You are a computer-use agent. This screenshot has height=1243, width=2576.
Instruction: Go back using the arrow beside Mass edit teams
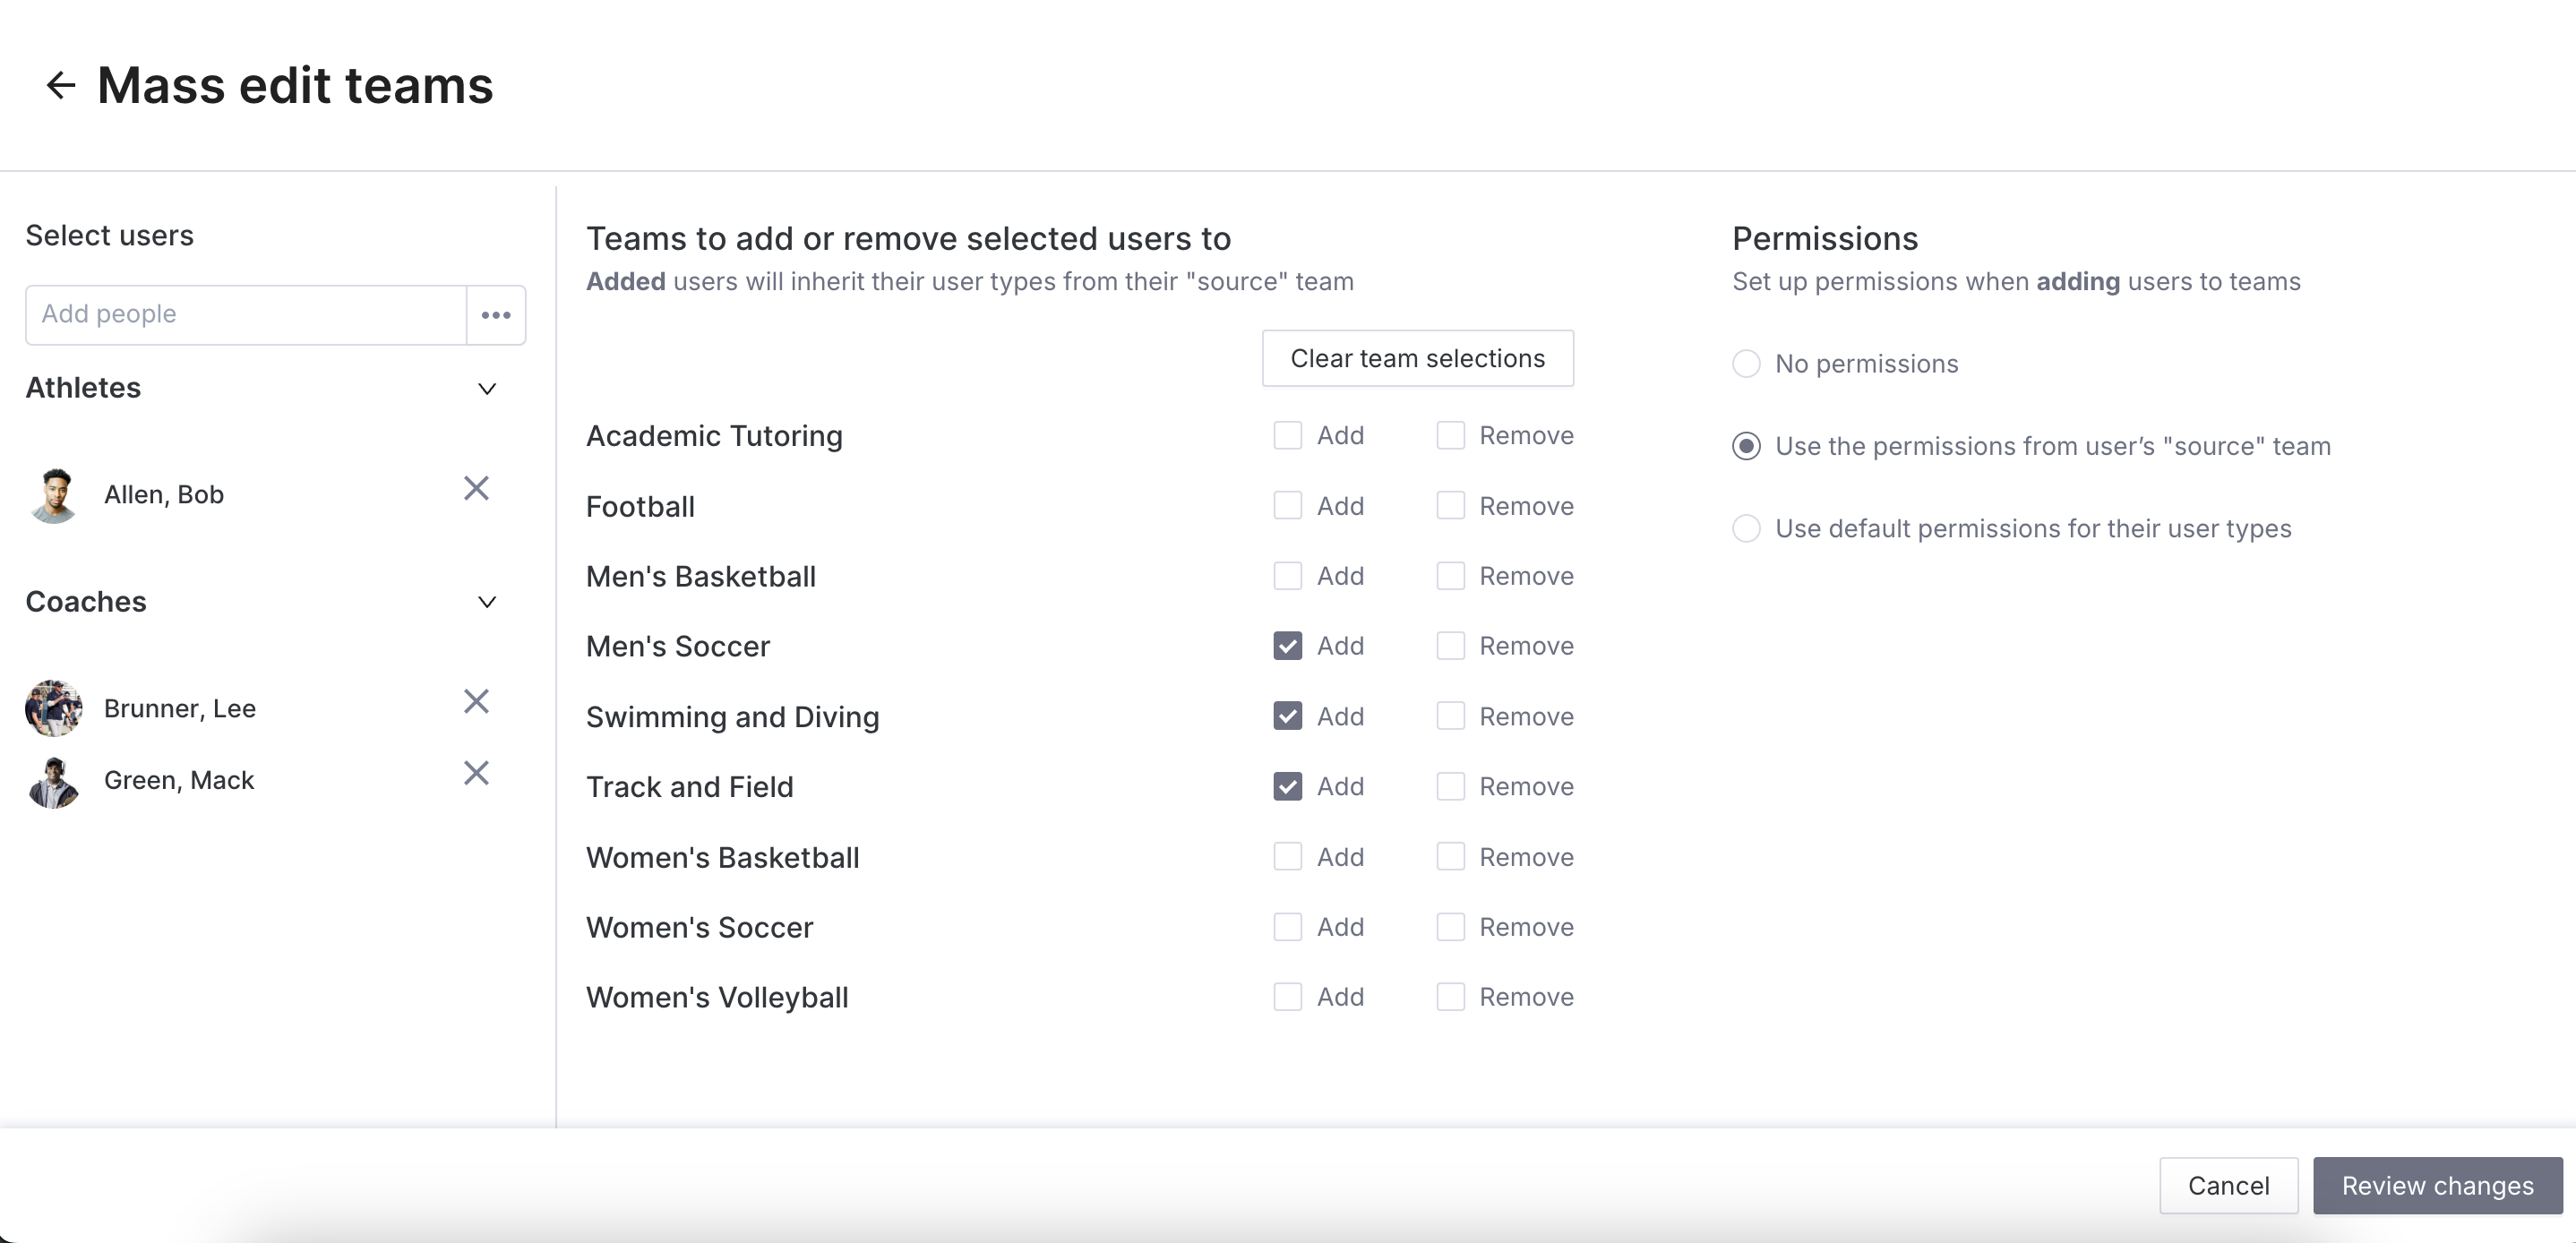[61, 85]
